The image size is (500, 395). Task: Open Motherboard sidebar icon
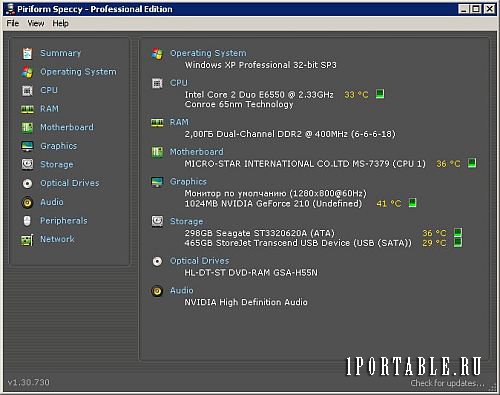[x=27, y=128]
